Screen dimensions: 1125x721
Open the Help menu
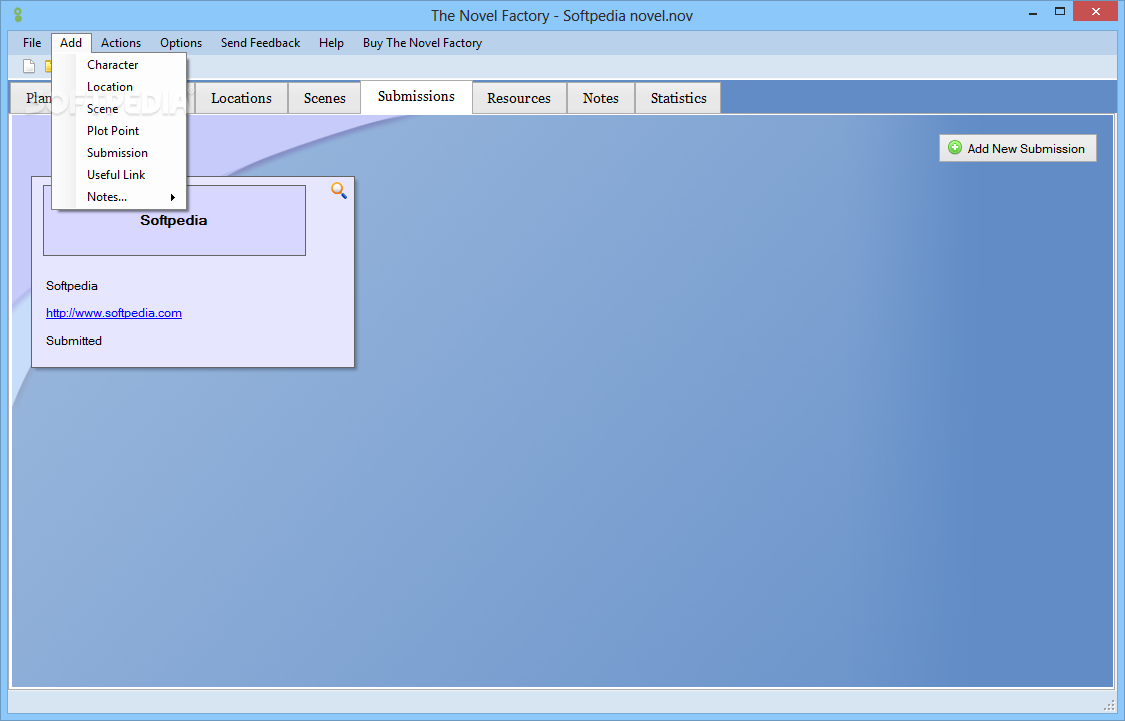(x=331, y=43)
